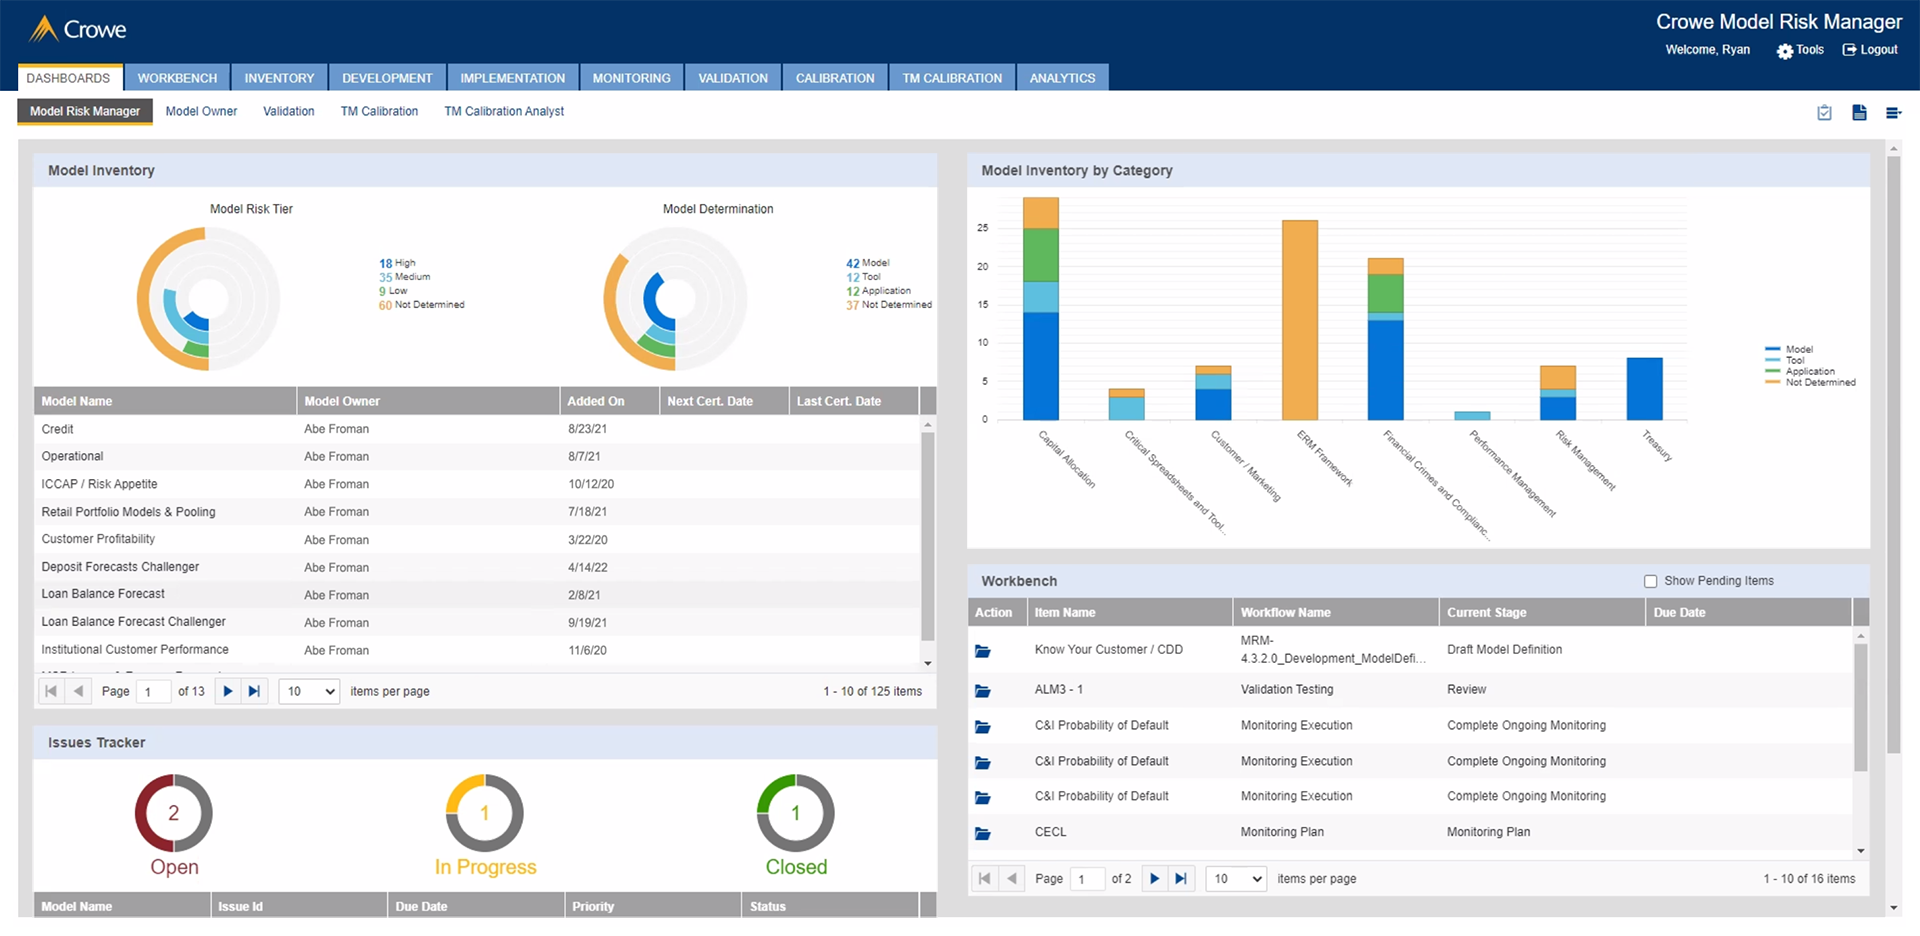Go to next page in Model Inventory table
The height and width of the screenshot is (936, 1920).
click(x=228, y=691)
